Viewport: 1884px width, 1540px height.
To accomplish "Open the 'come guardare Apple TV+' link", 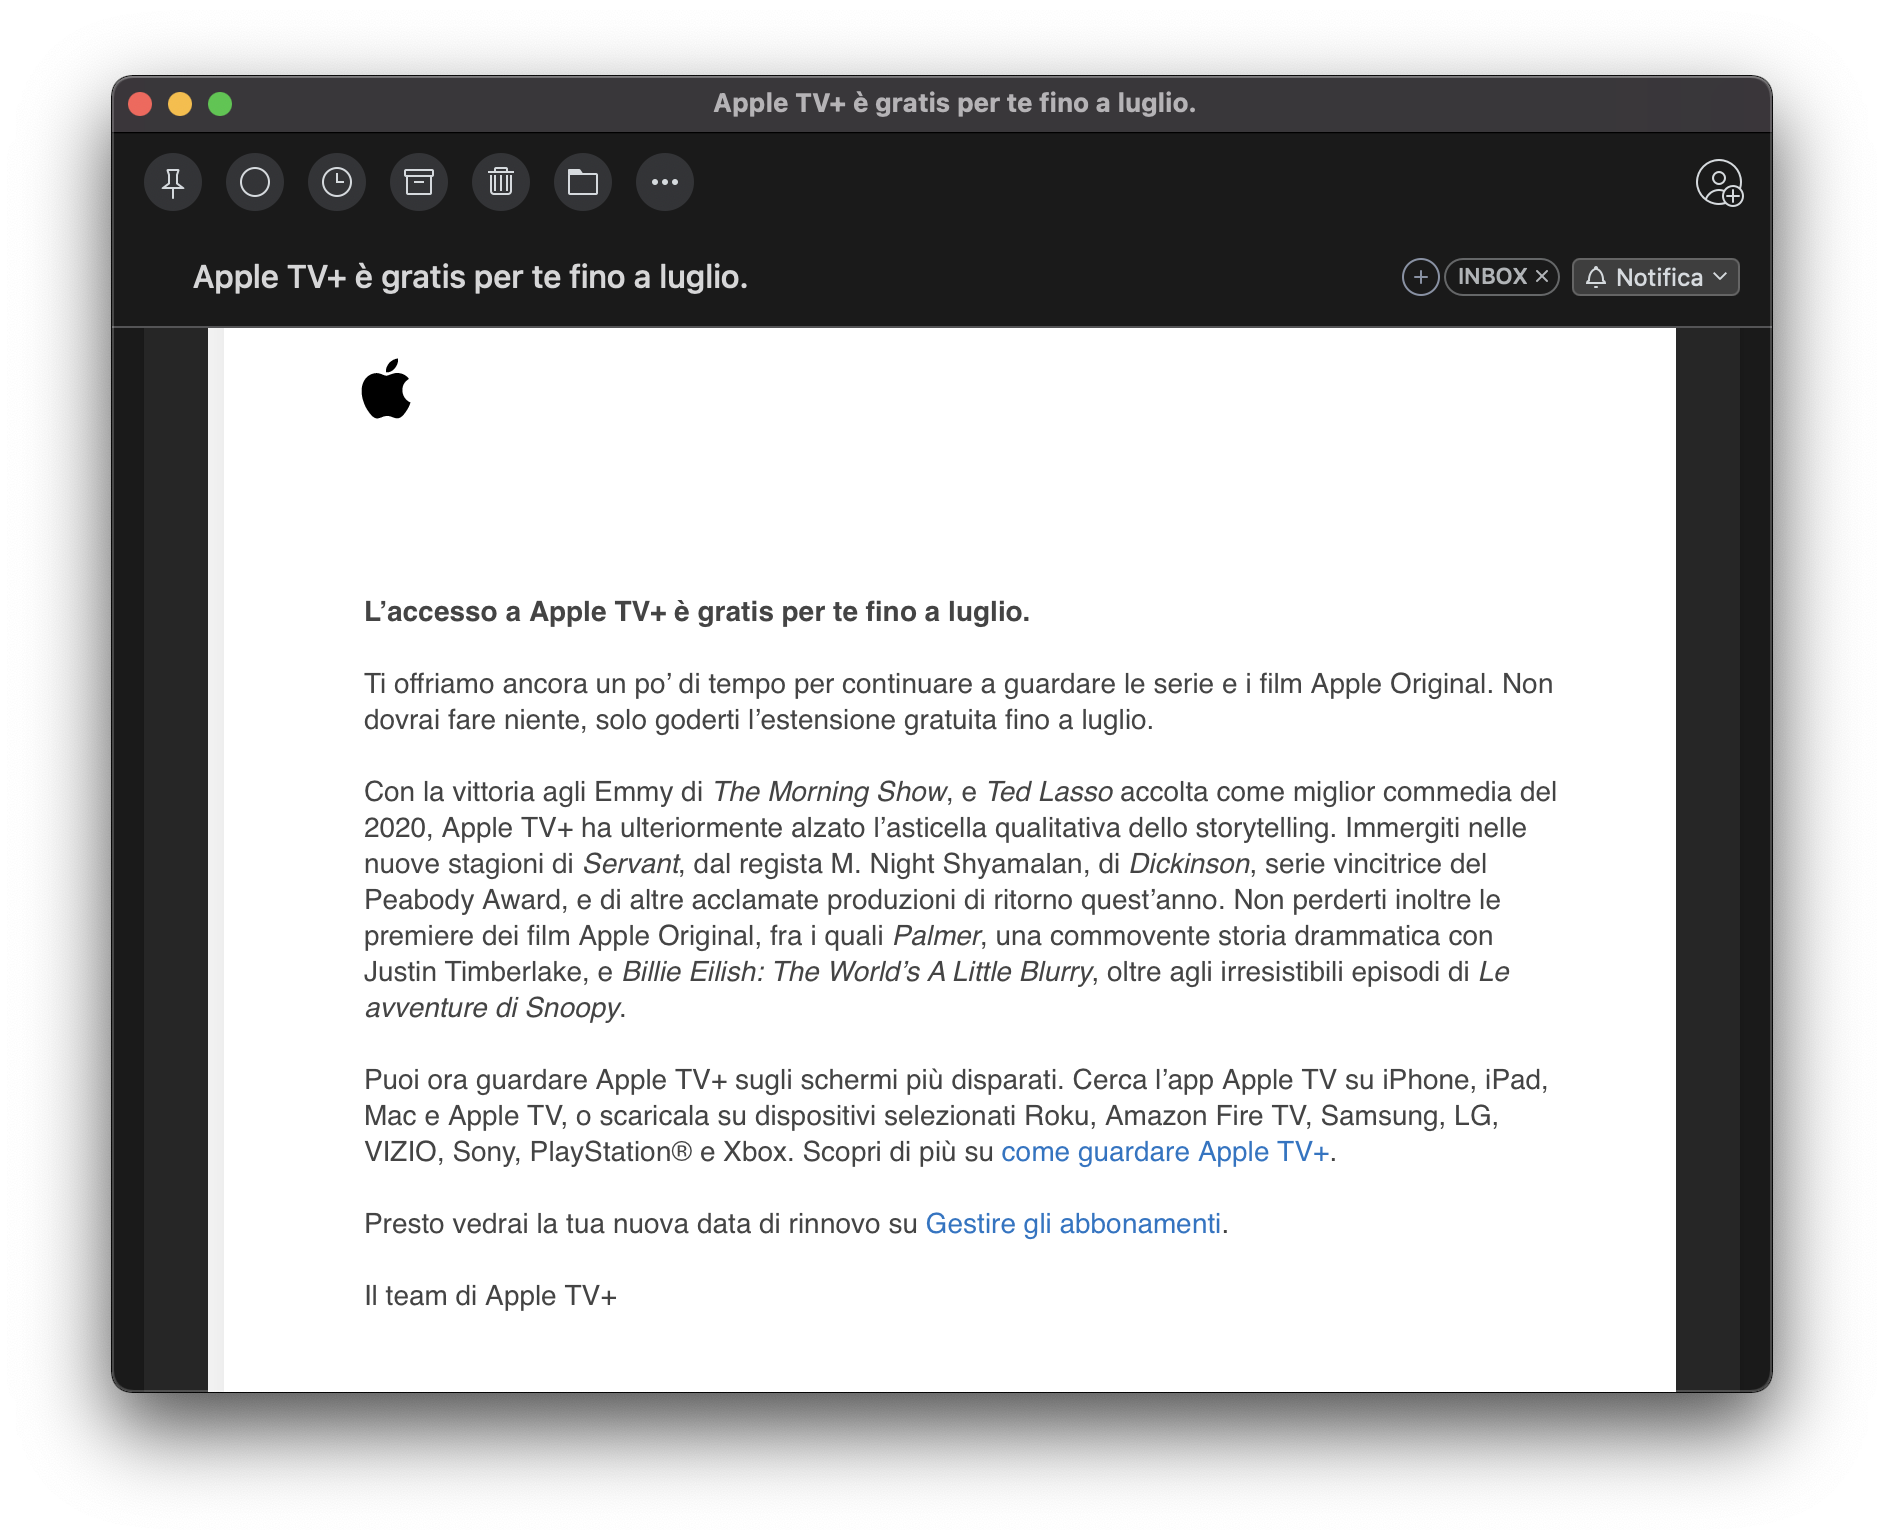I will (1165, 1152).
